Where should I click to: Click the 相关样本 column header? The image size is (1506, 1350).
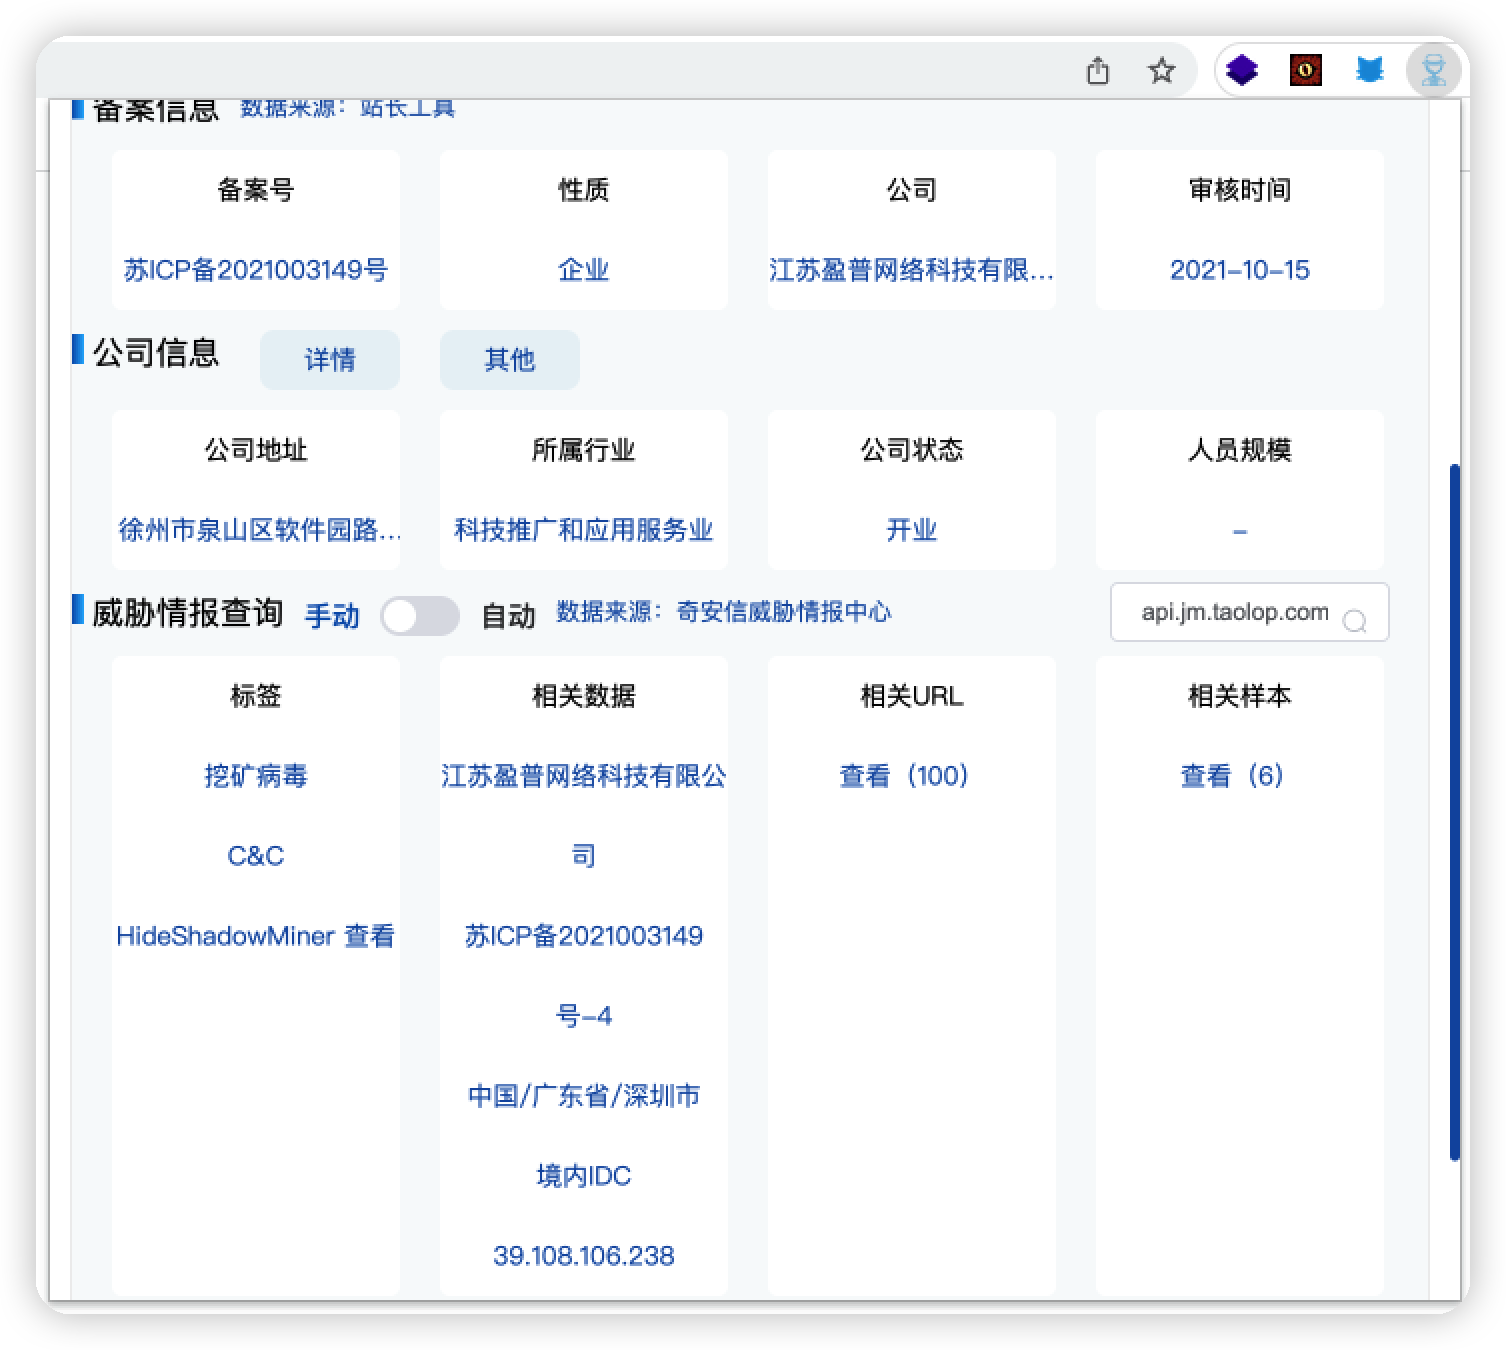[1240, 696]
